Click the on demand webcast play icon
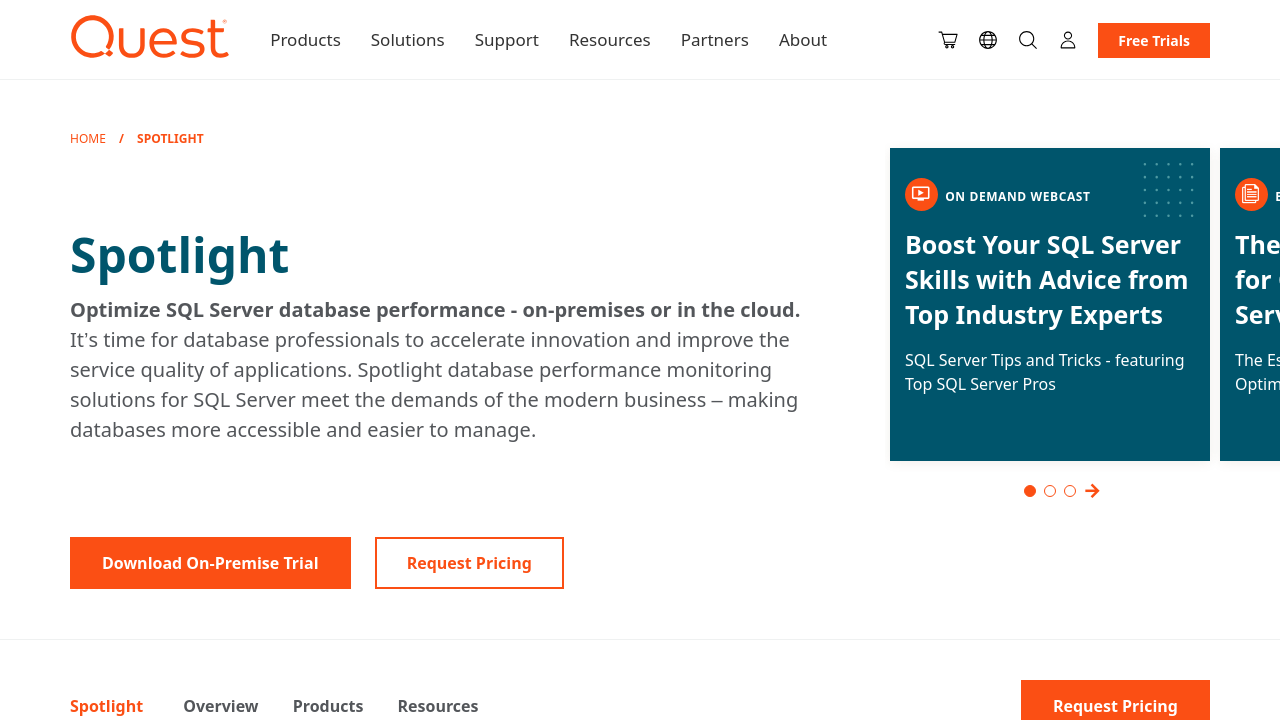1280x720 pixels. click(921, 194)
